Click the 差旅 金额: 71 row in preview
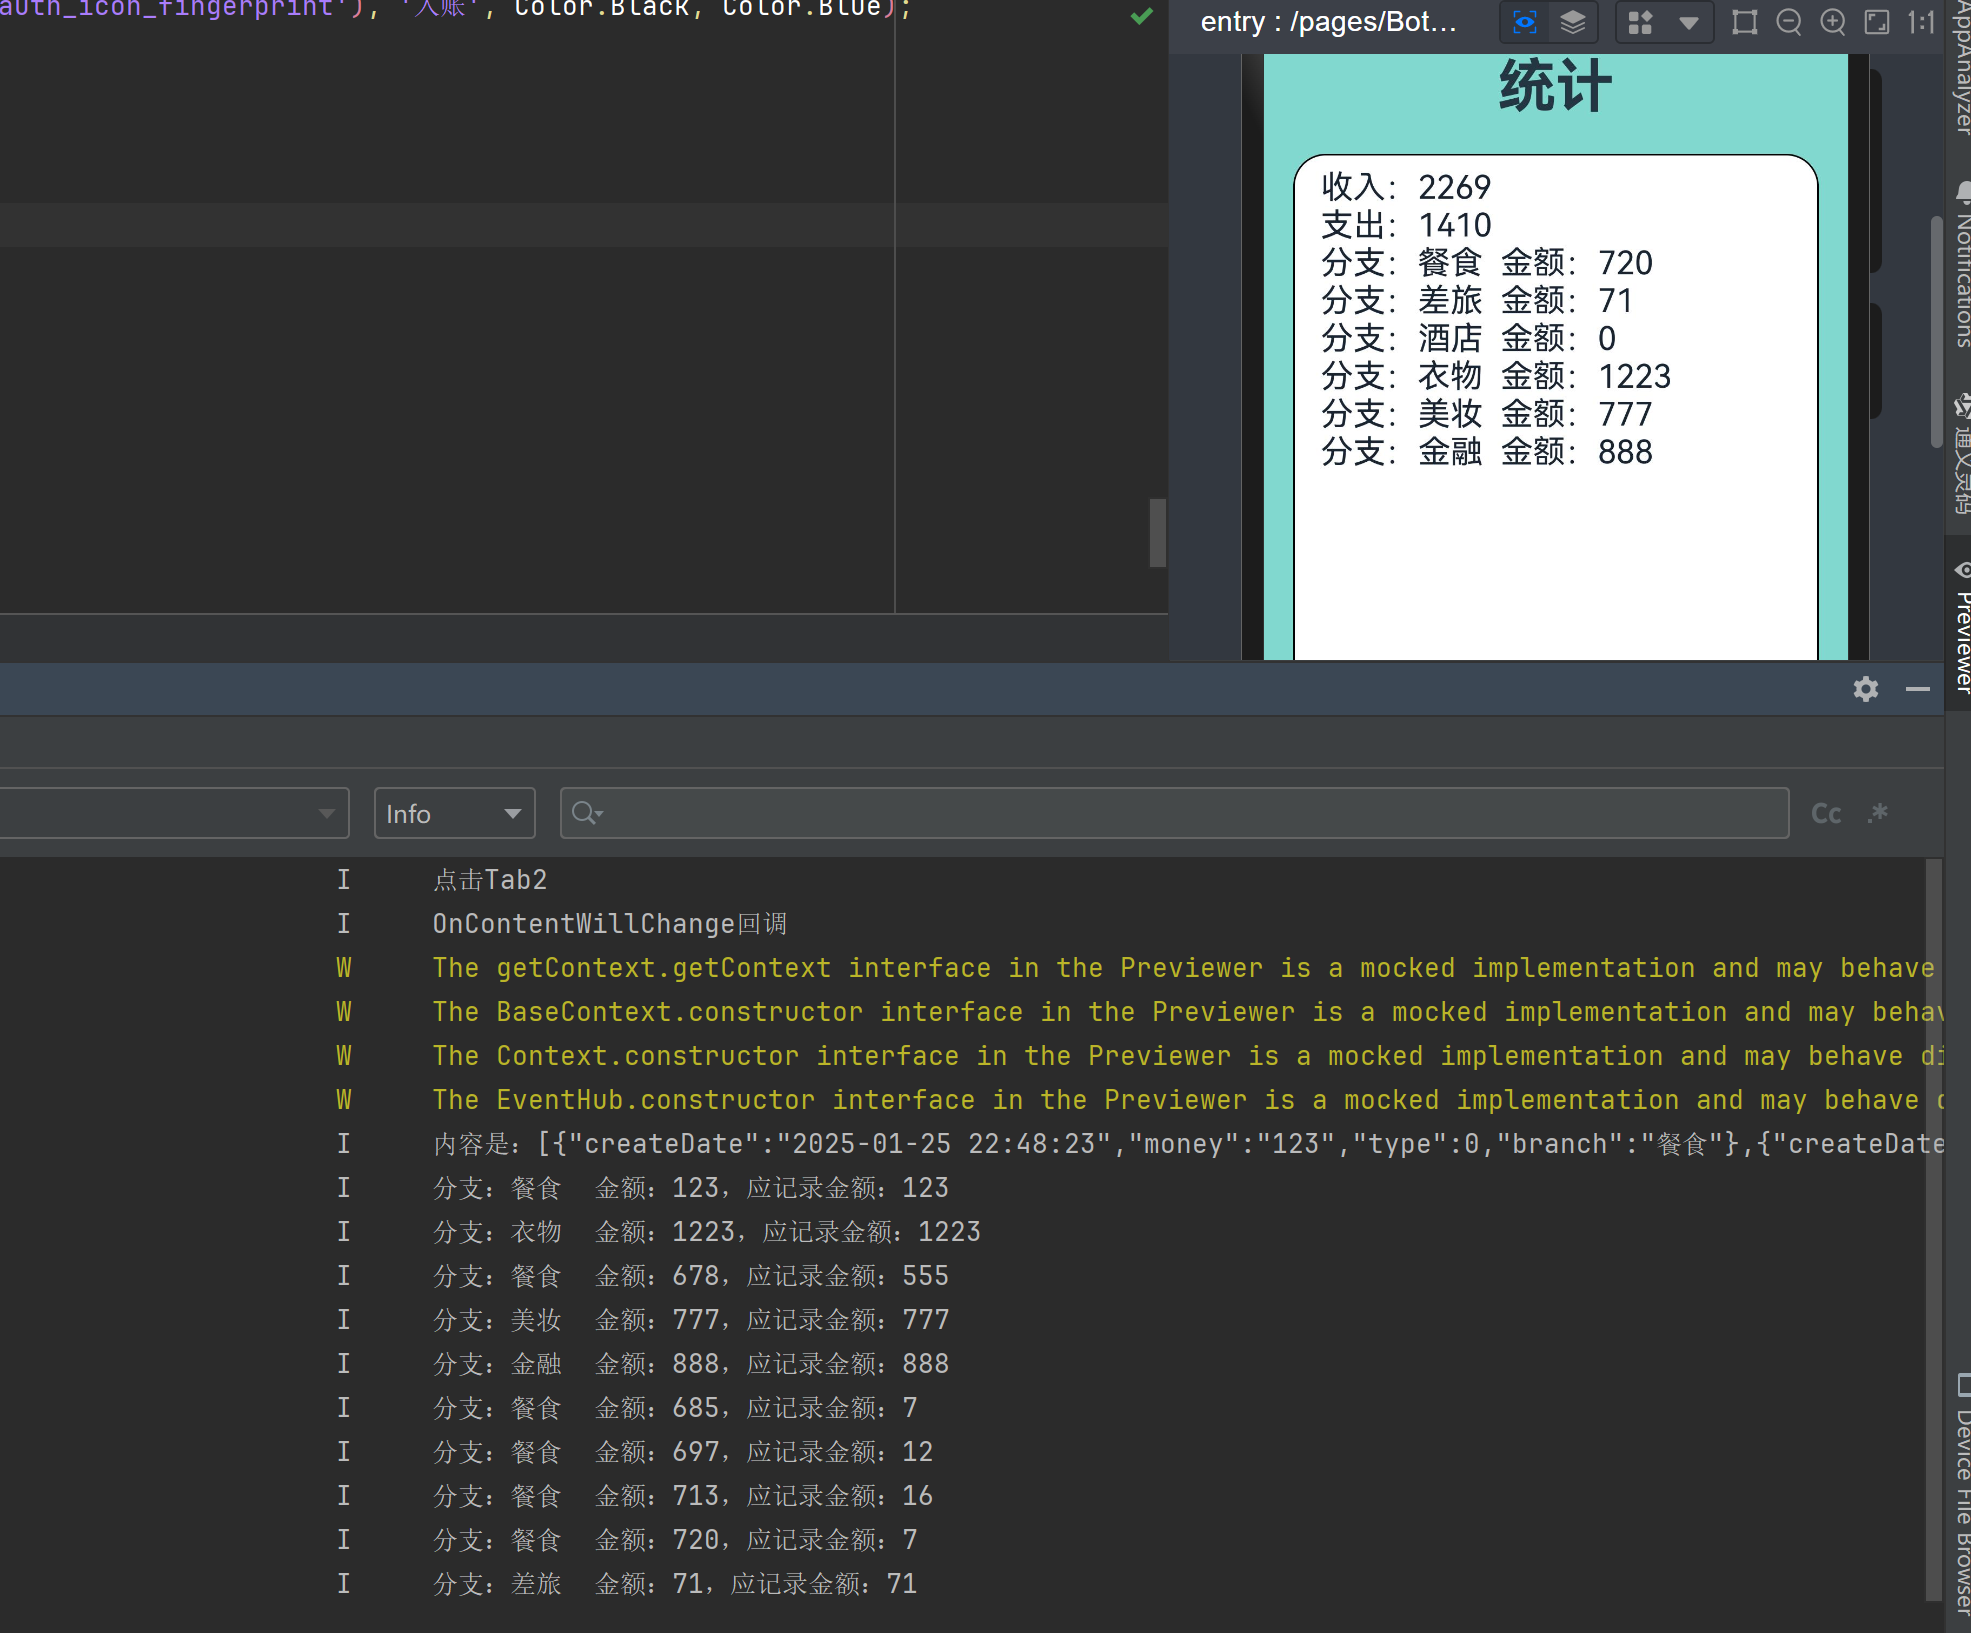Screen dimensions: 1971x1633 pos(1477,301)
